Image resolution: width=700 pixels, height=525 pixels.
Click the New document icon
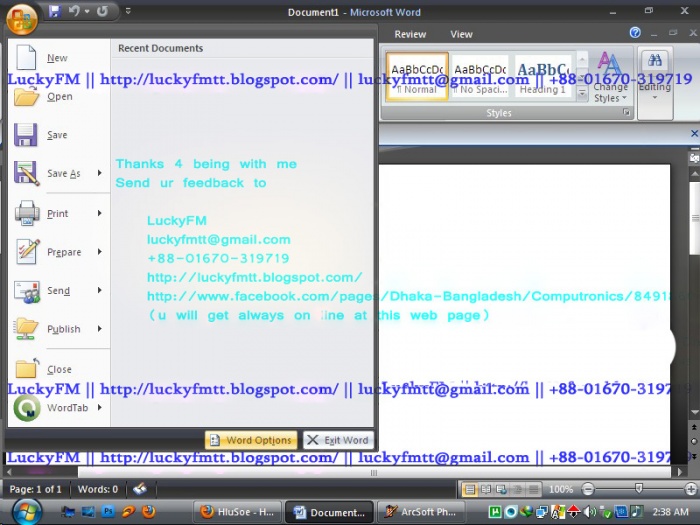tap(27, 57)
